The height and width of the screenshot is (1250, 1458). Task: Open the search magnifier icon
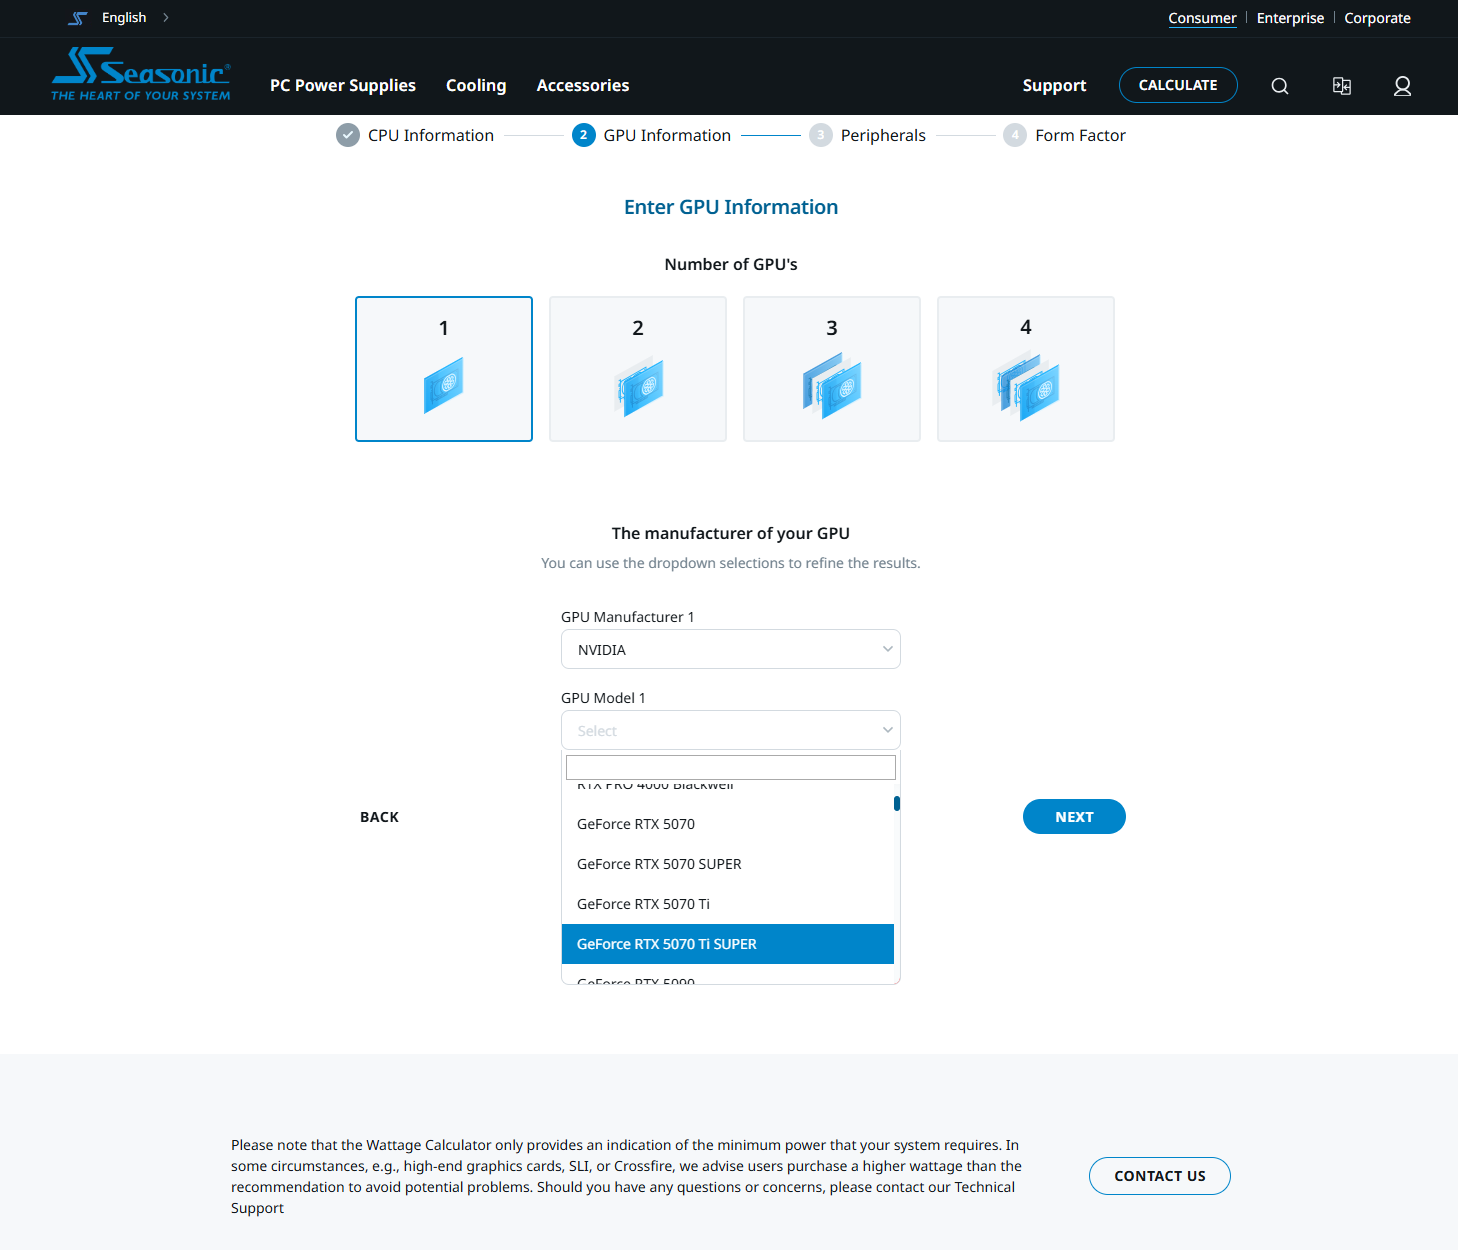tap(1279, 86)
